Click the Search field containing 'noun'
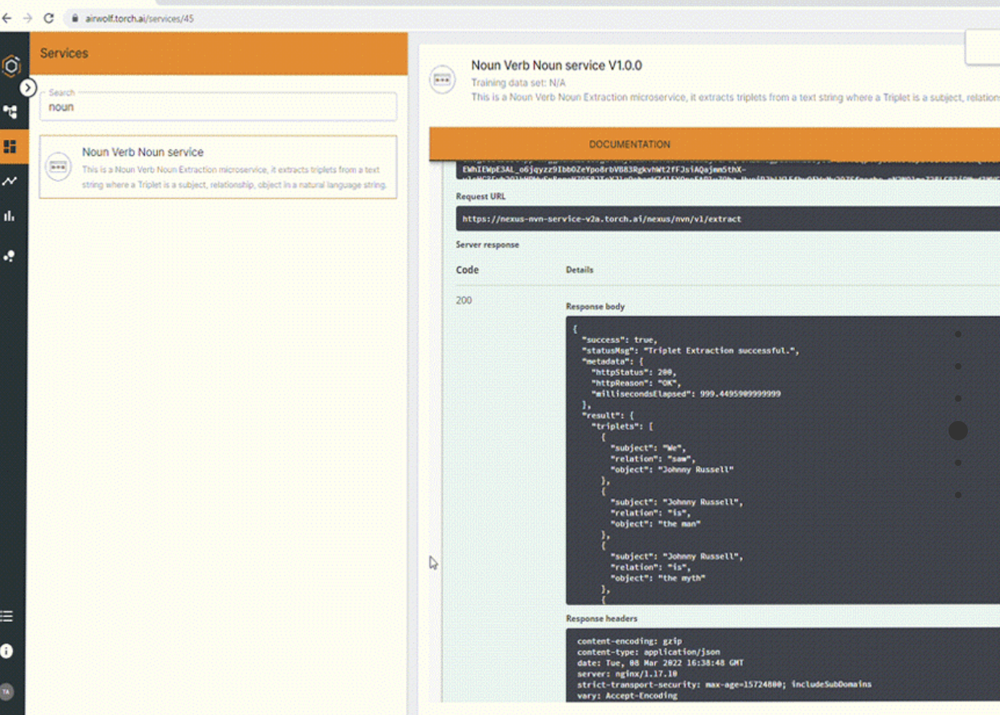This screenshot has height=715, width=1000. pos(218,105)
